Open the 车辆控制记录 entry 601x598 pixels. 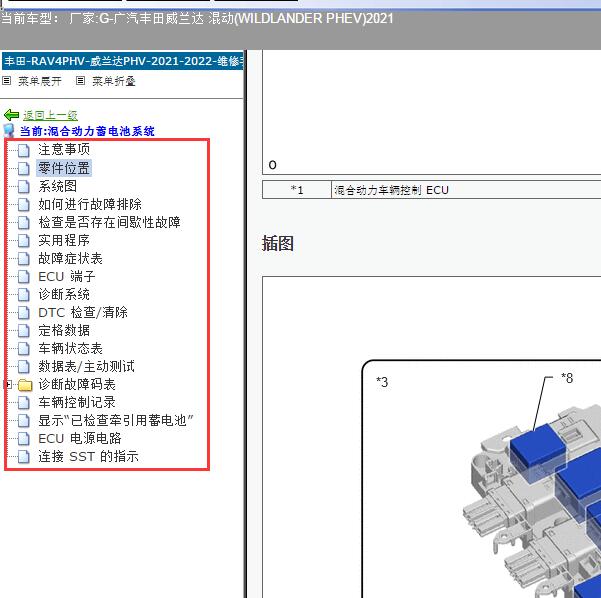[x=77, y=402]
